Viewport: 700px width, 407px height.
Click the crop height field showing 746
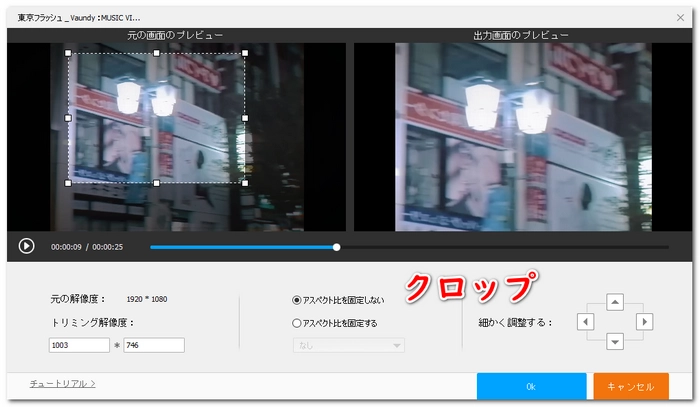(154, 345)
